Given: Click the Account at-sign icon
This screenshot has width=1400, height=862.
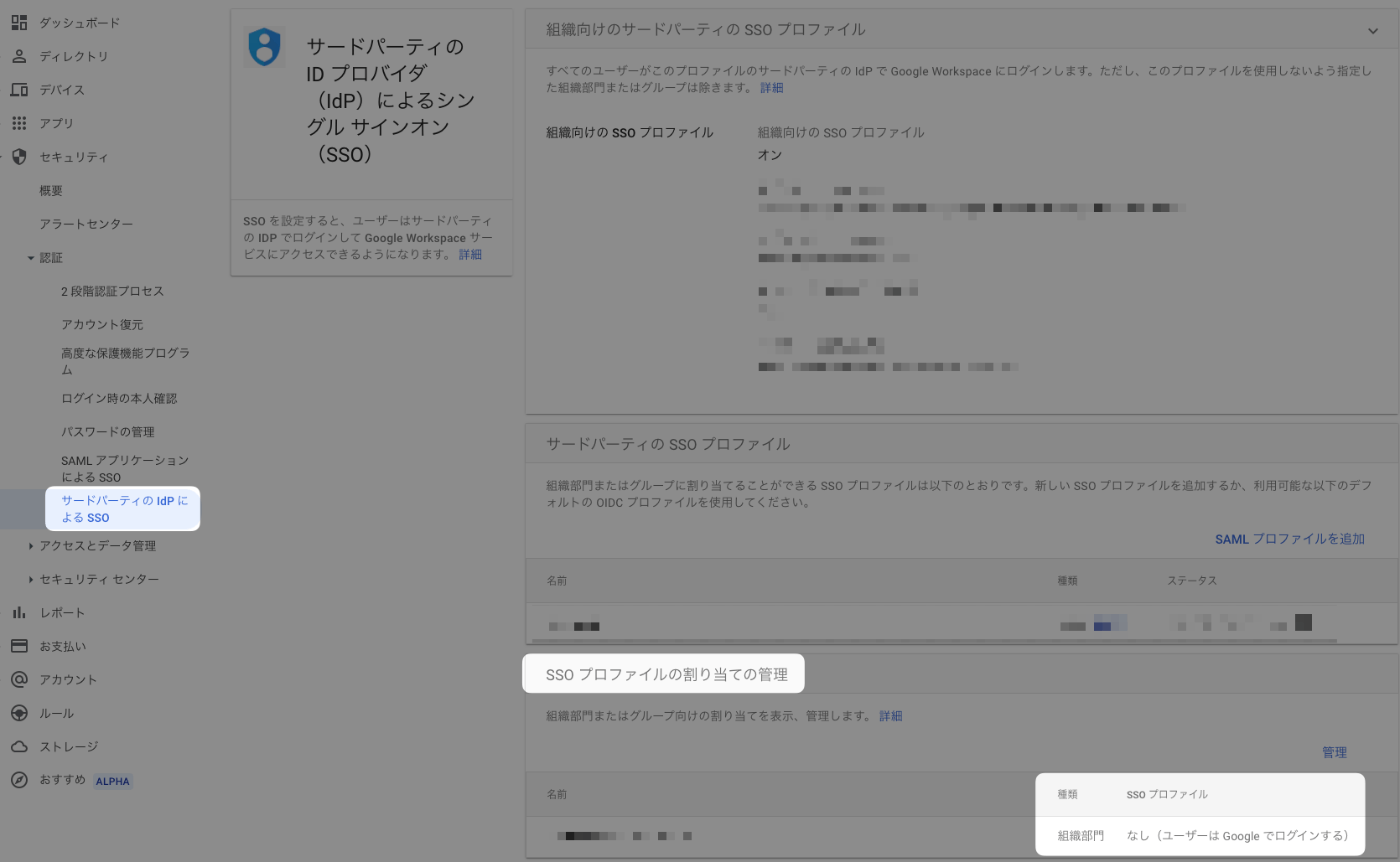Looking at the screenshot, I should click(19, 679).
